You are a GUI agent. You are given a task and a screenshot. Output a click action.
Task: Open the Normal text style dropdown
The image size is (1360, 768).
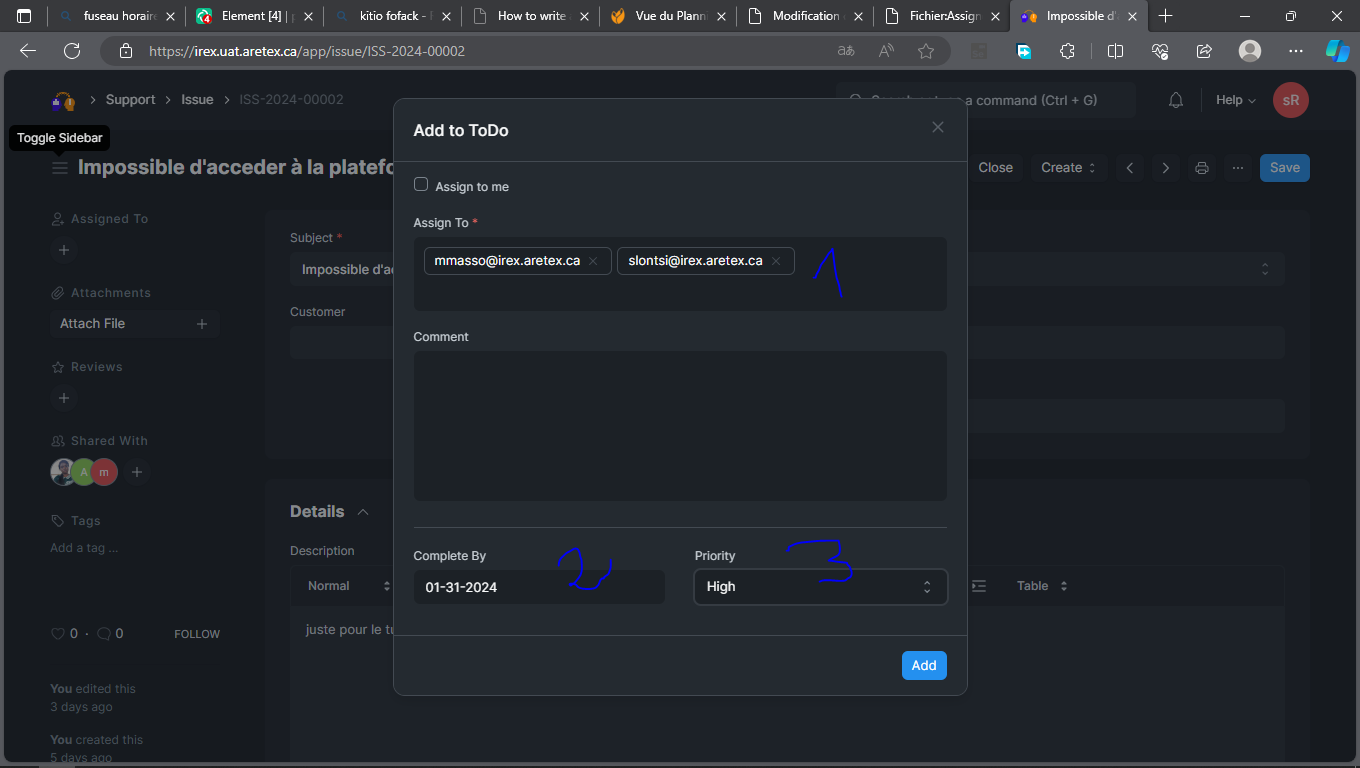point(349,586)
